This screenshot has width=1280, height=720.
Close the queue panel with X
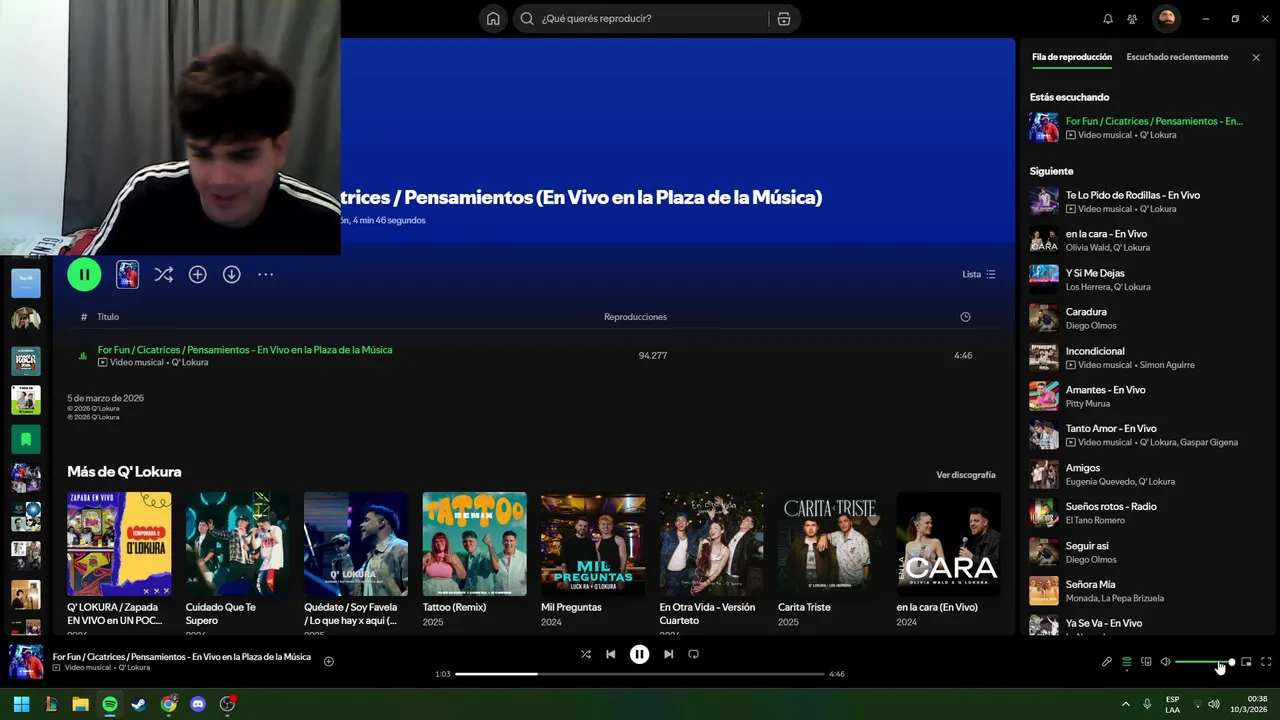coord(1256,57)
